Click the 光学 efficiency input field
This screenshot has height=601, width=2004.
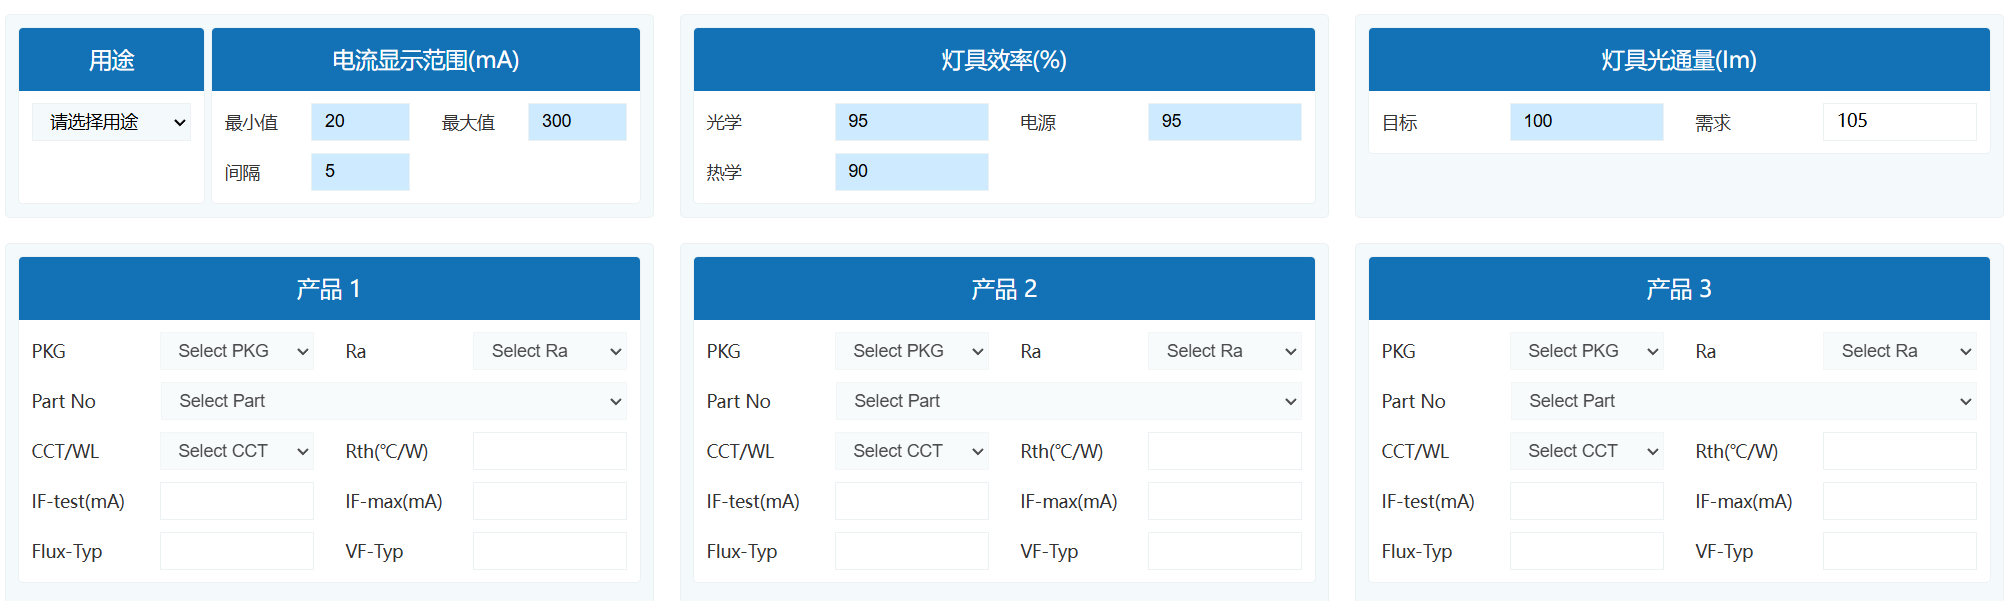911,122
